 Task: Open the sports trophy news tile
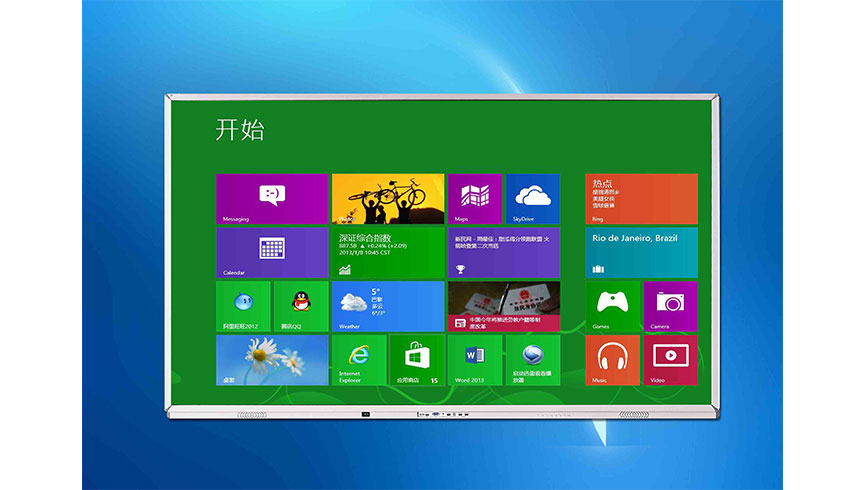coord(504,252)
